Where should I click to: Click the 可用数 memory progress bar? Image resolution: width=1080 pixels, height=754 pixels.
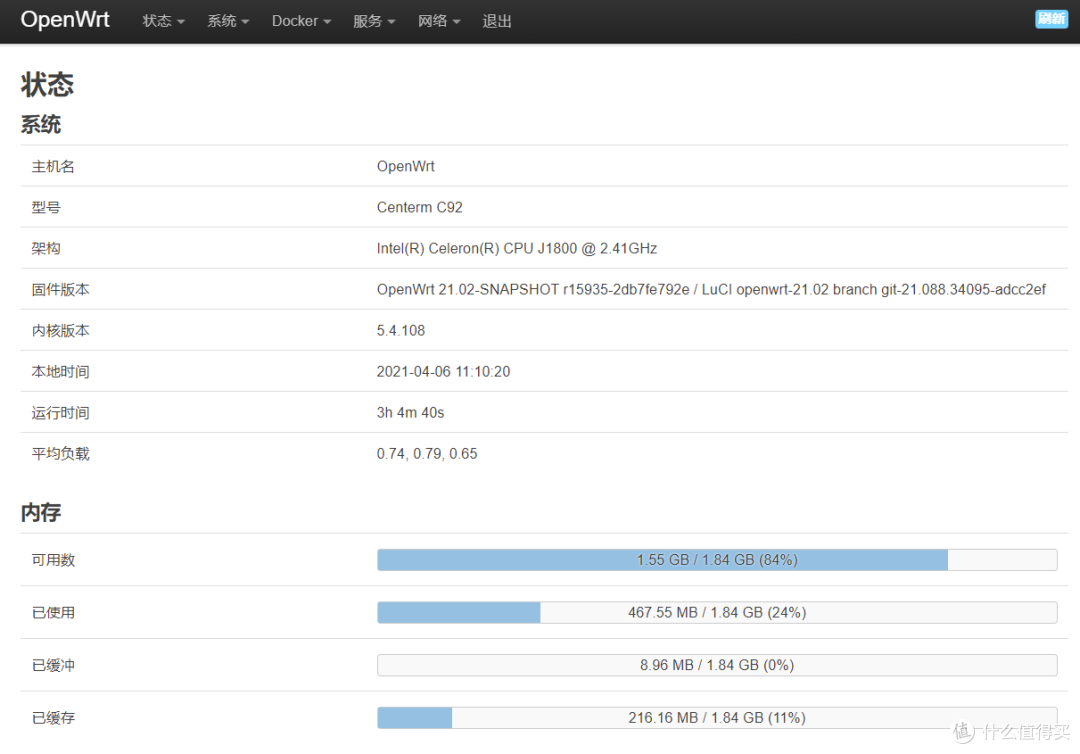tap(716, 560)
